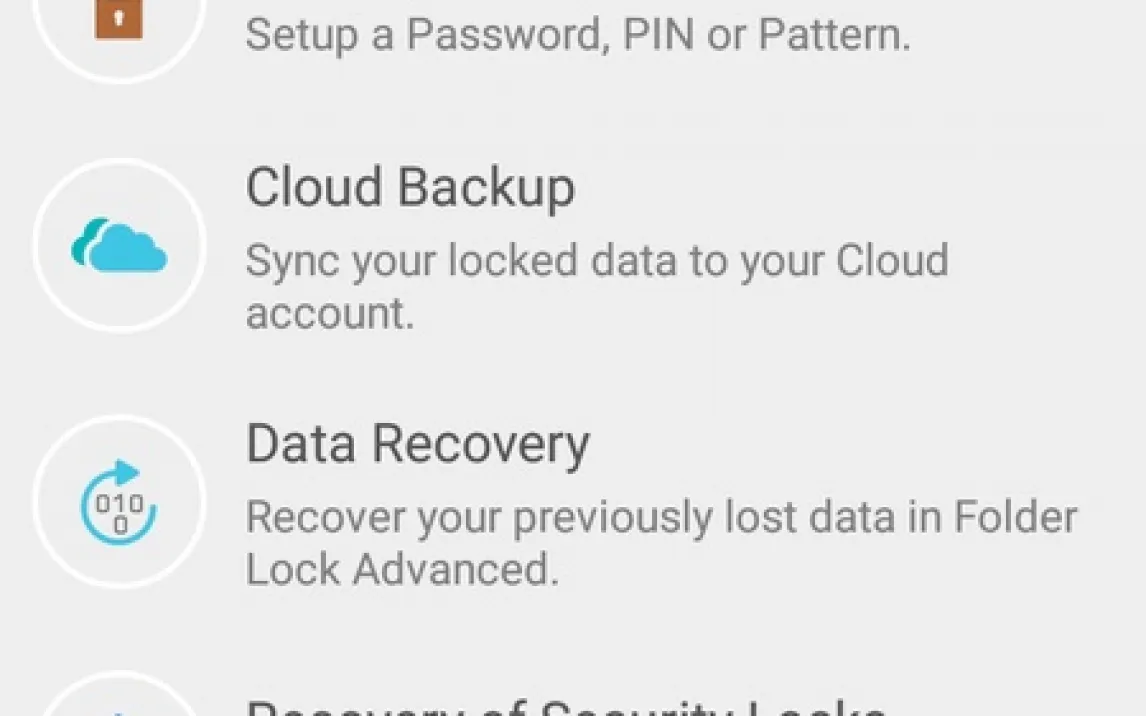1146x716 pixels.
Task: Tap the cut-off icon beside Recovery of Security Locks
Action: (119, 706)
